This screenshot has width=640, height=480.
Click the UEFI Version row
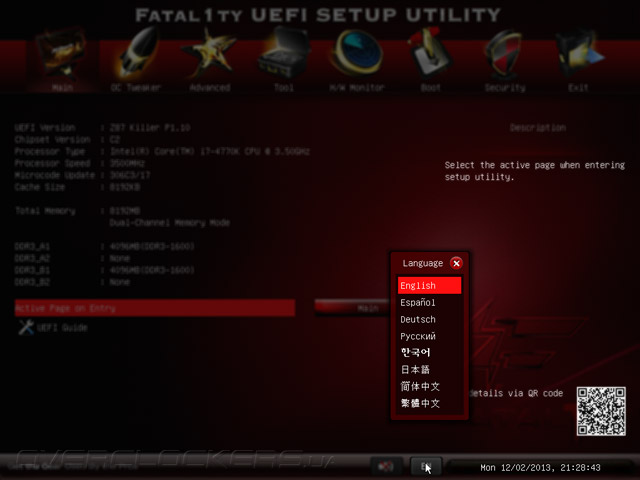(x=102, y=128)
